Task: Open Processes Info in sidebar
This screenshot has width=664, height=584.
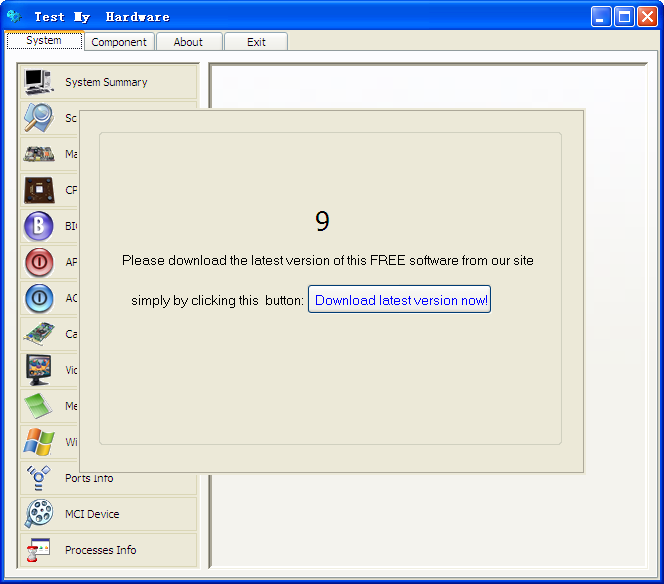Action: pos(100,550)
